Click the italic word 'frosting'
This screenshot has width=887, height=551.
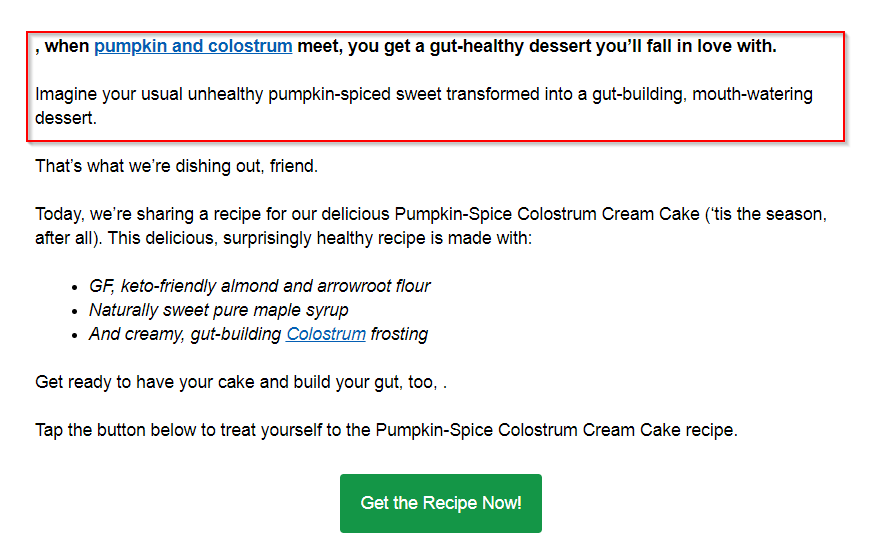pos(399,334)
